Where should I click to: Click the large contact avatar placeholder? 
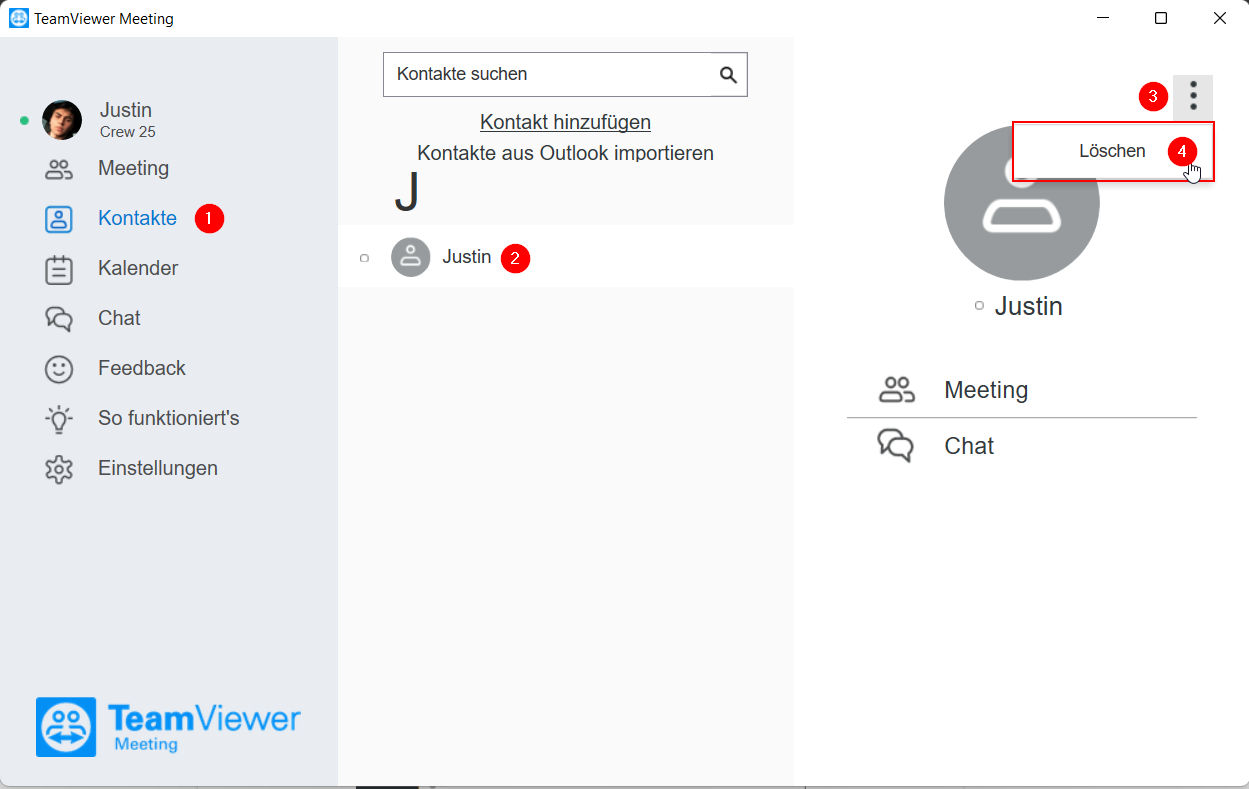[1021, 203]
